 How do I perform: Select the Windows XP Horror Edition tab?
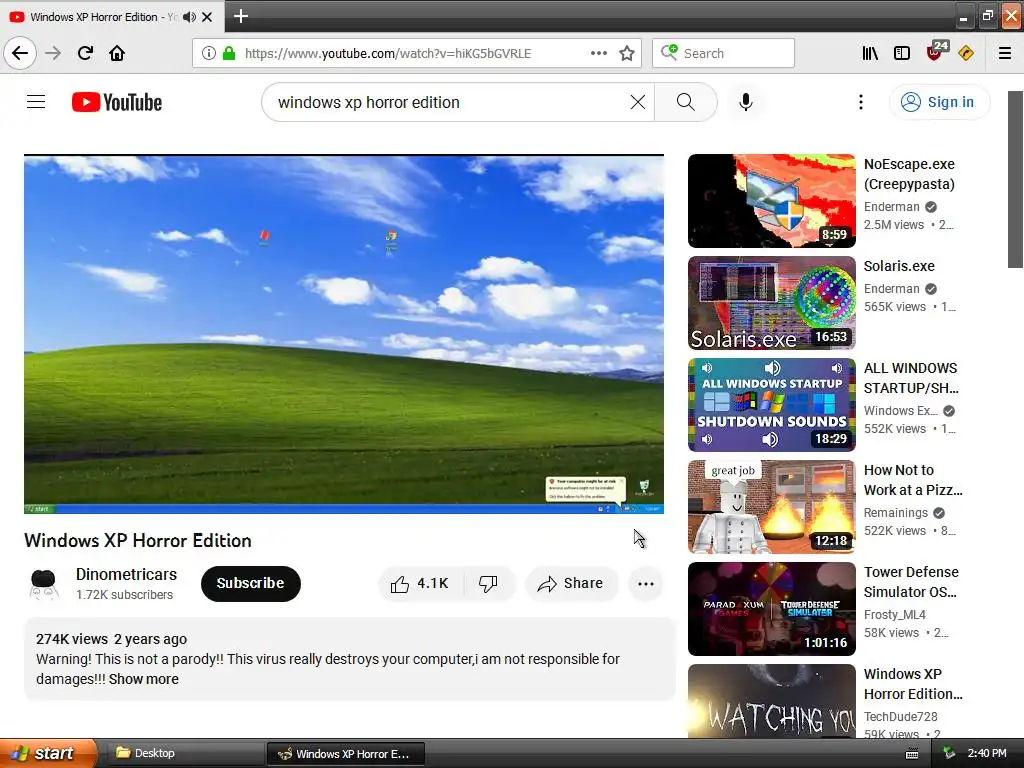coord(112,17)
